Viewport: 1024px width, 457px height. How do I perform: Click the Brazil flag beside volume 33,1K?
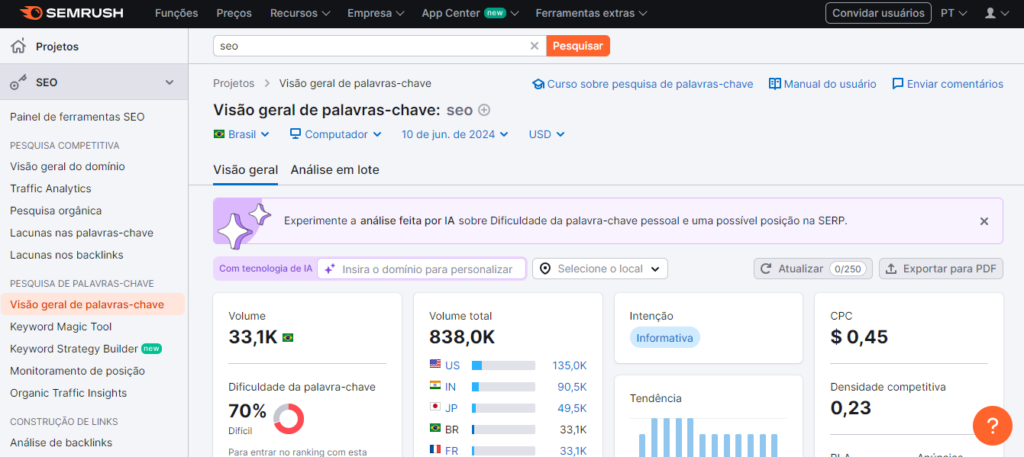[287, 338]
